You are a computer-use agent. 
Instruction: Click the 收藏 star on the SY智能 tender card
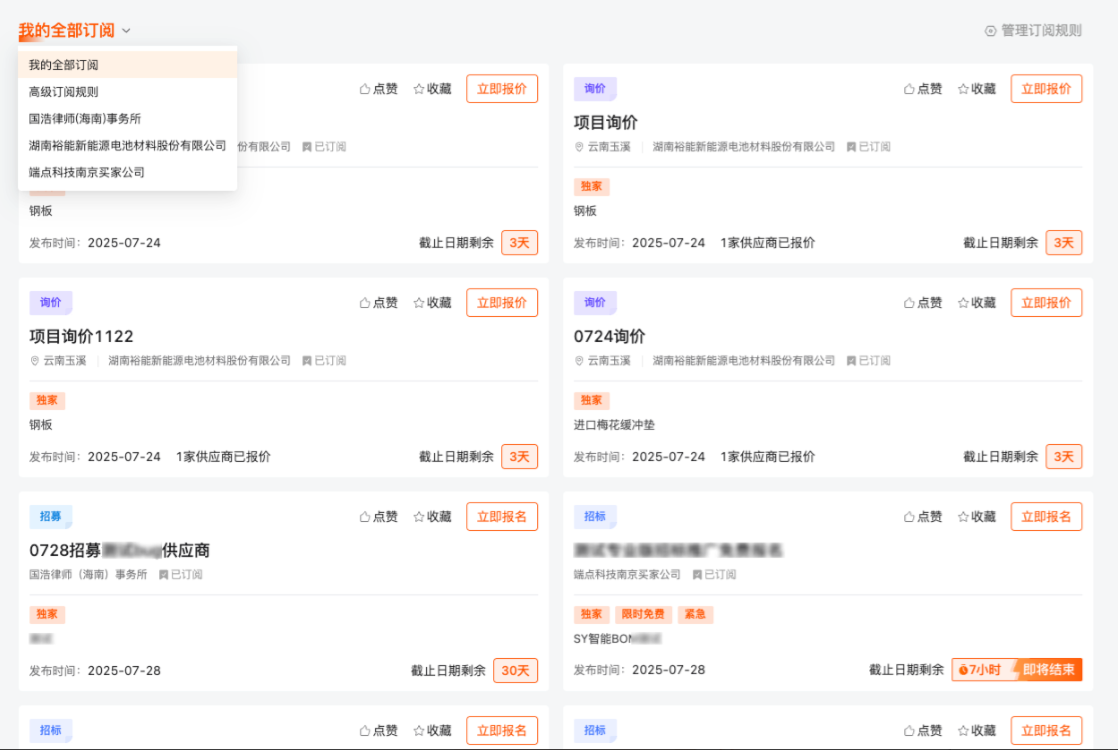pyautogui.click(x=961, y=516)
